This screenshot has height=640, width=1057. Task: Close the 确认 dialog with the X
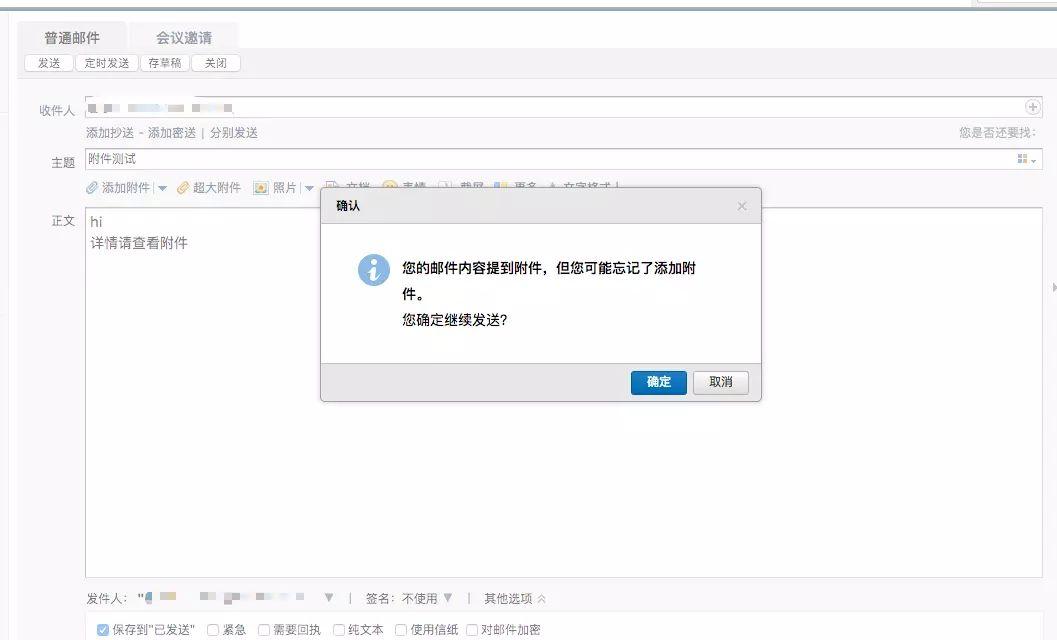[742, 206]
